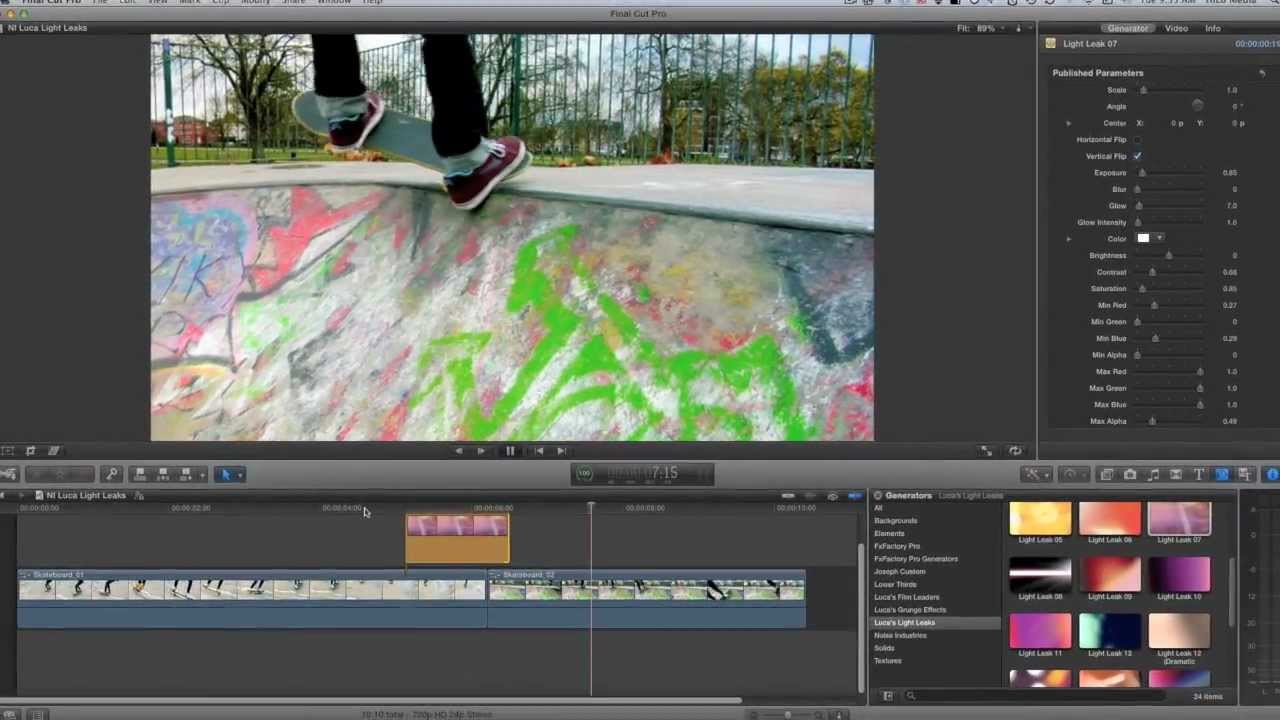Open the Distort tool in viewer
The image size is (1280, 720).
click(53, 451)
